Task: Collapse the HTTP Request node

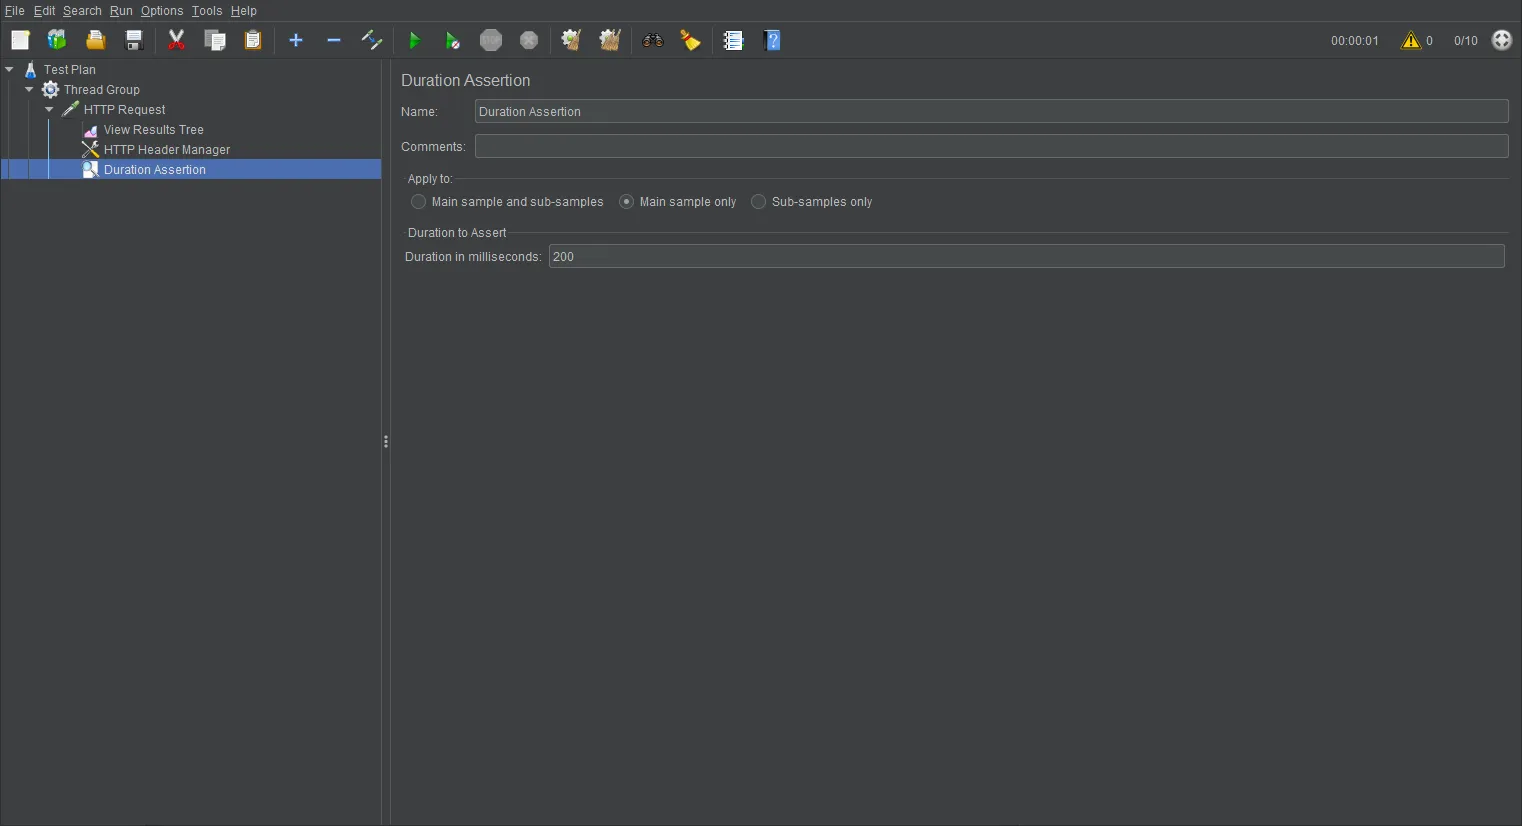Action: pos(49,110)
